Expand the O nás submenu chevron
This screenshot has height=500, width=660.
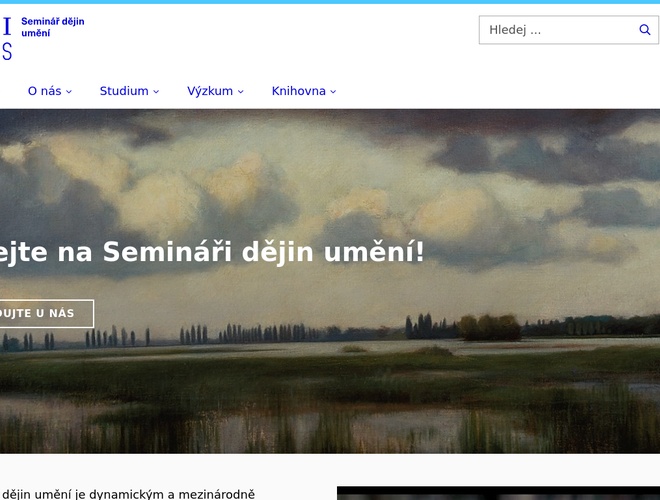(x=69, y=92)
